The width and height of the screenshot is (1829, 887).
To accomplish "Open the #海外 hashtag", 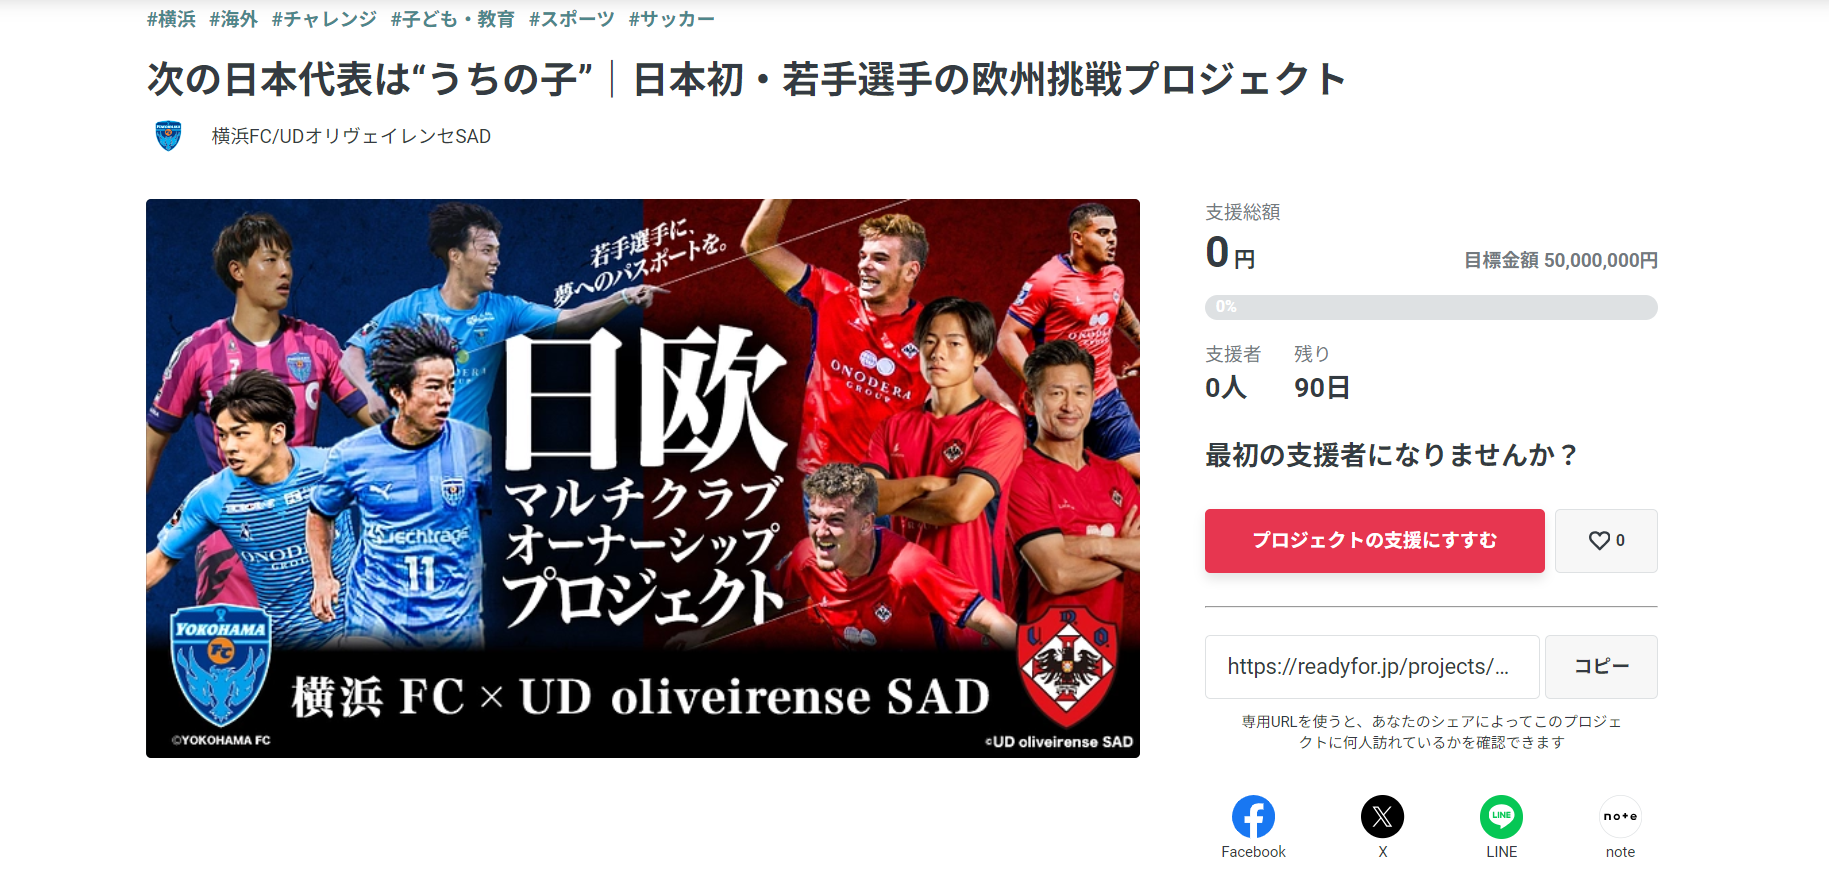I will (x=233, y=19).
